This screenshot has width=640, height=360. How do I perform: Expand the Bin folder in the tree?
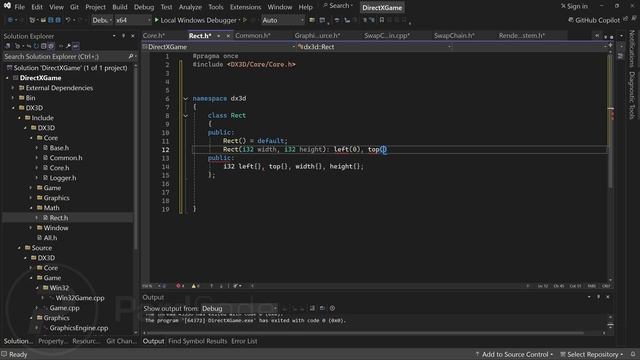click(13, 98)
